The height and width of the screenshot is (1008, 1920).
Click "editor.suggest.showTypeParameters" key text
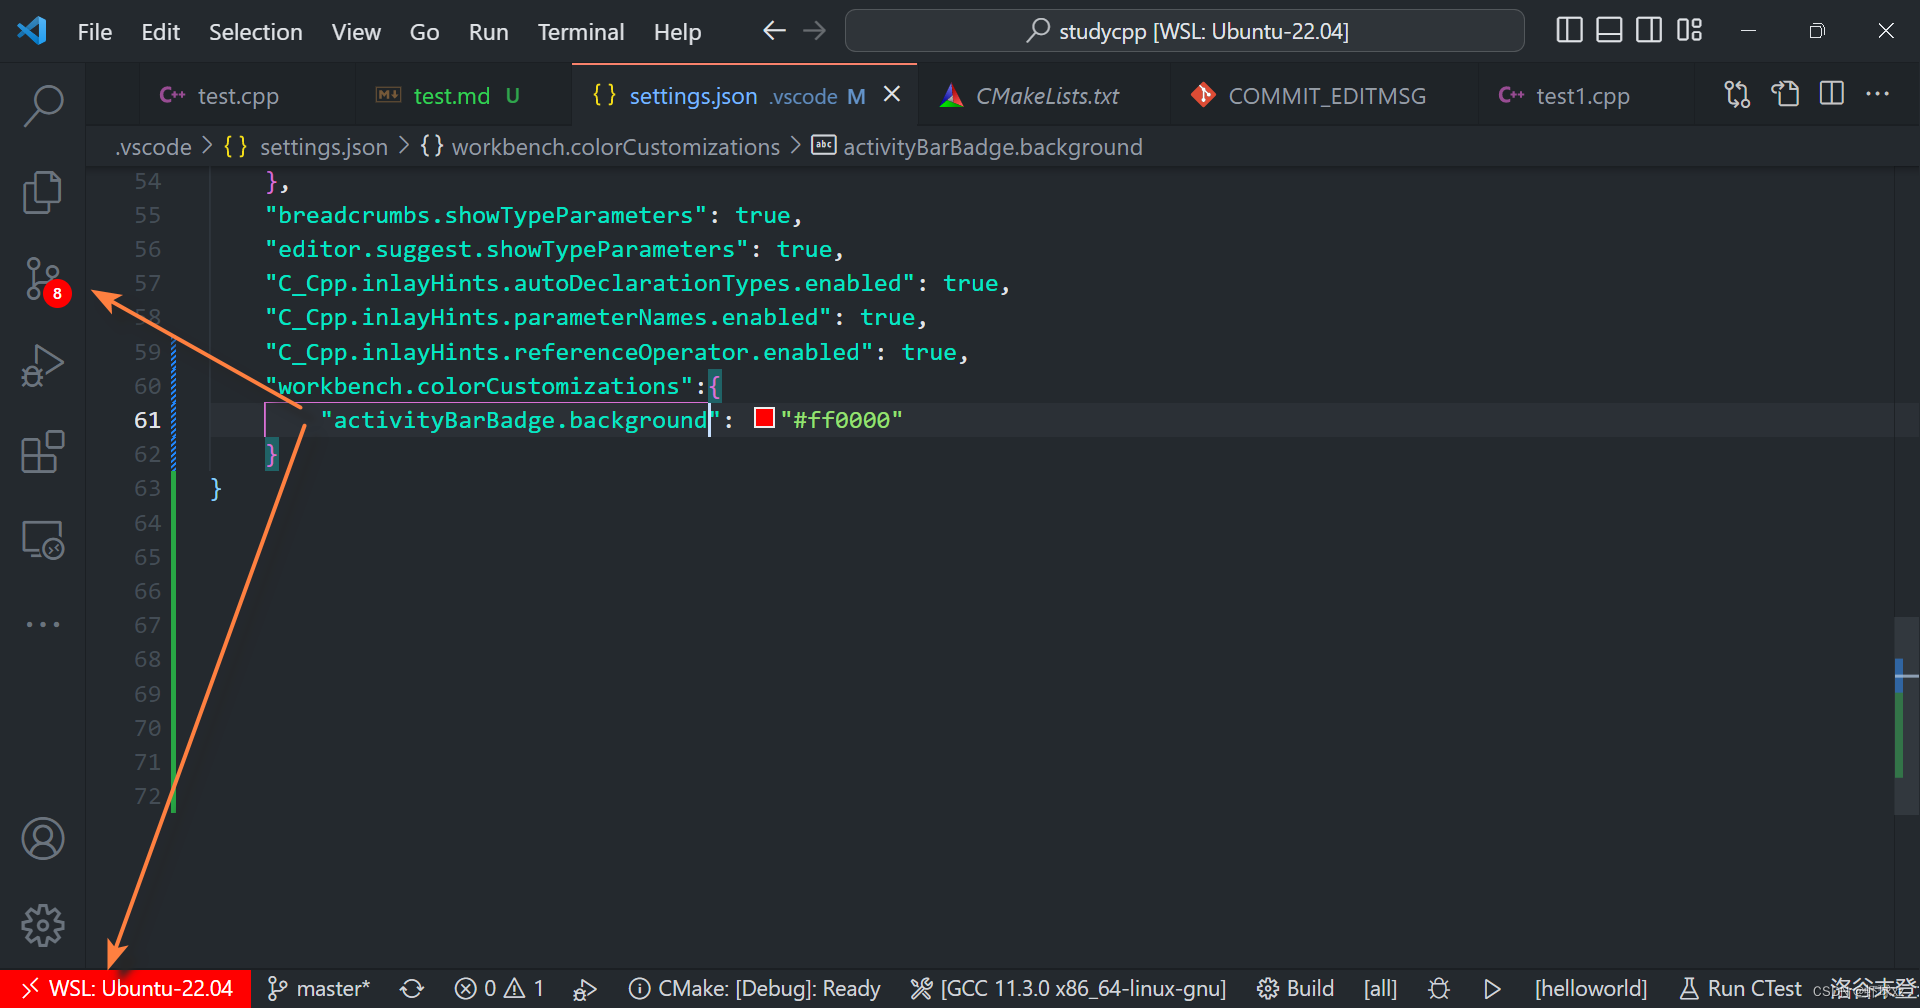507,249
